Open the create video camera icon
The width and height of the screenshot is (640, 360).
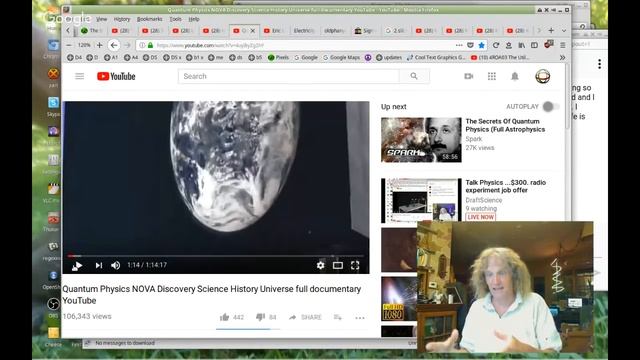(469, 76)
